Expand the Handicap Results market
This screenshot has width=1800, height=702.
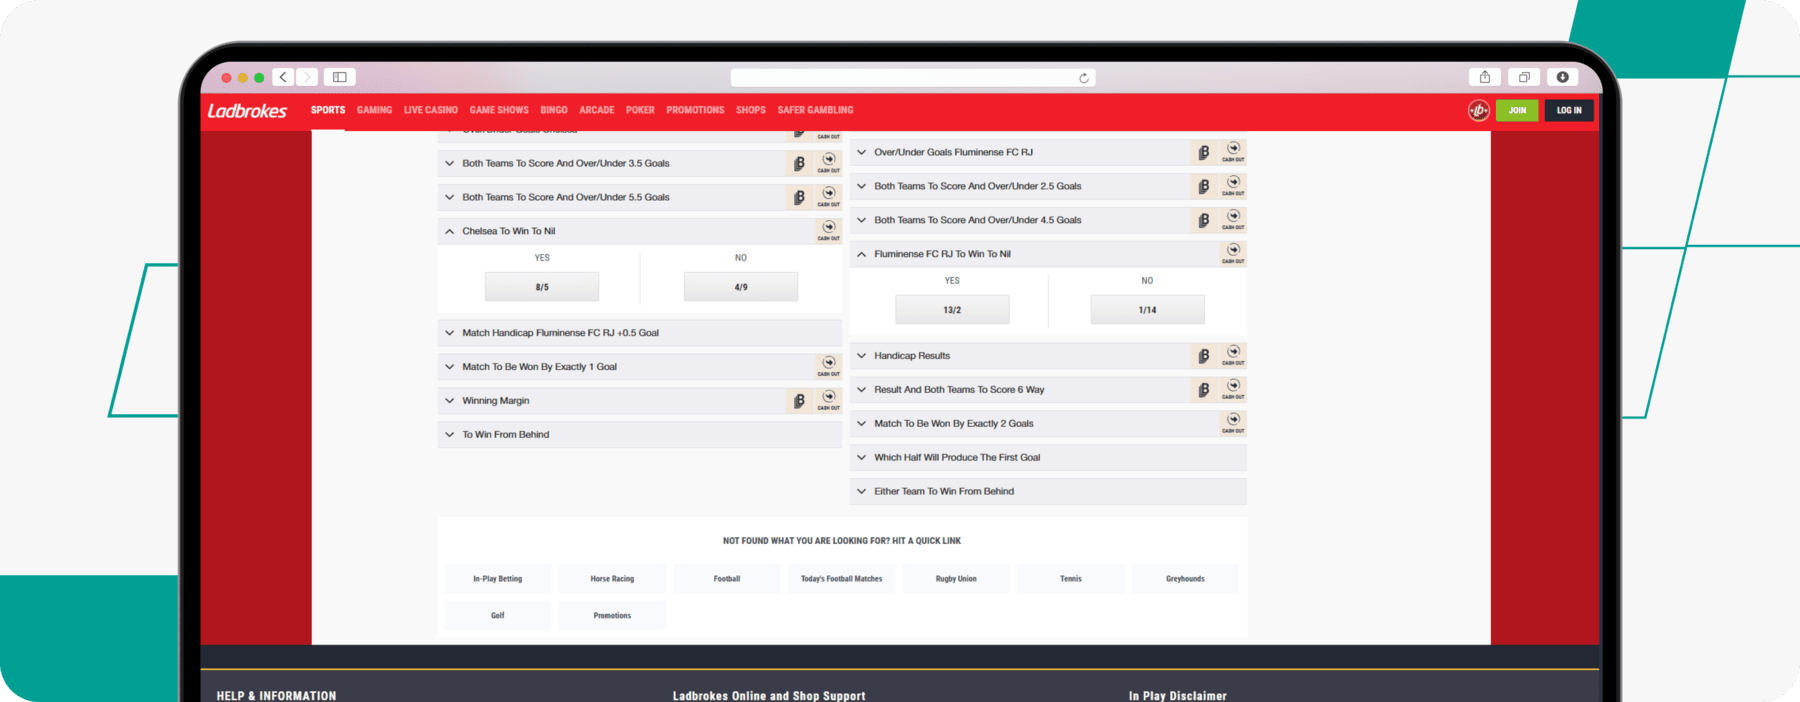tap(1048, 356)
